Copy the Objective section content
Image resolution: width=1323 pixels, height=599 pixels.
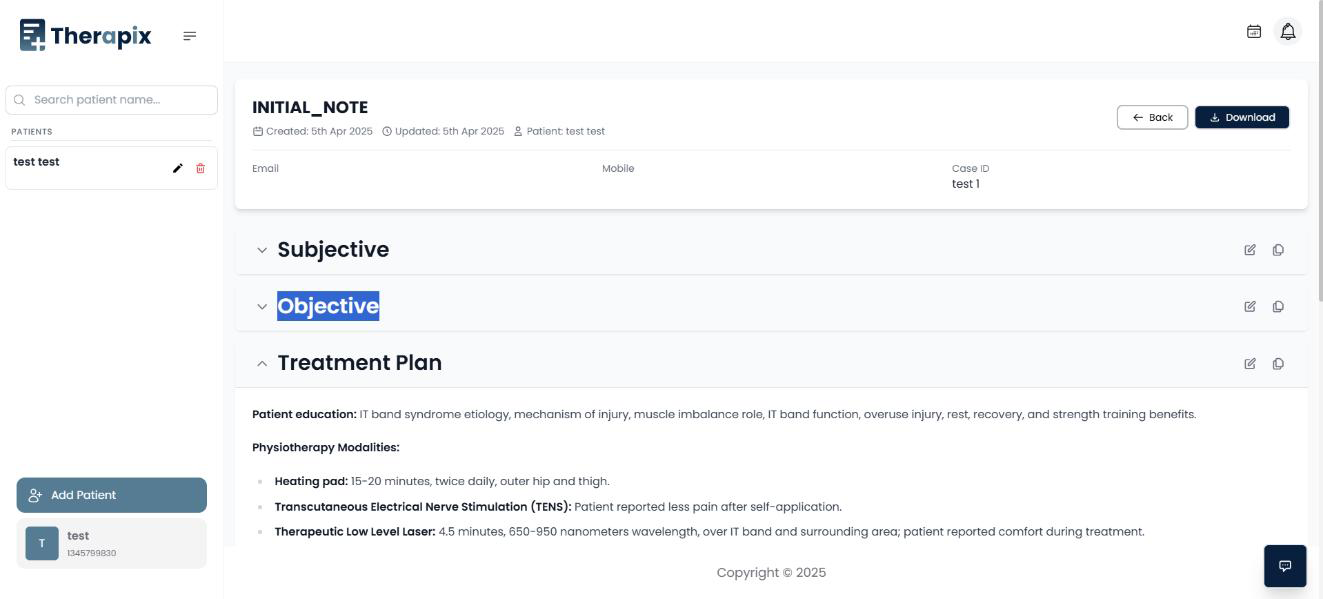[x=1278, y=307]
